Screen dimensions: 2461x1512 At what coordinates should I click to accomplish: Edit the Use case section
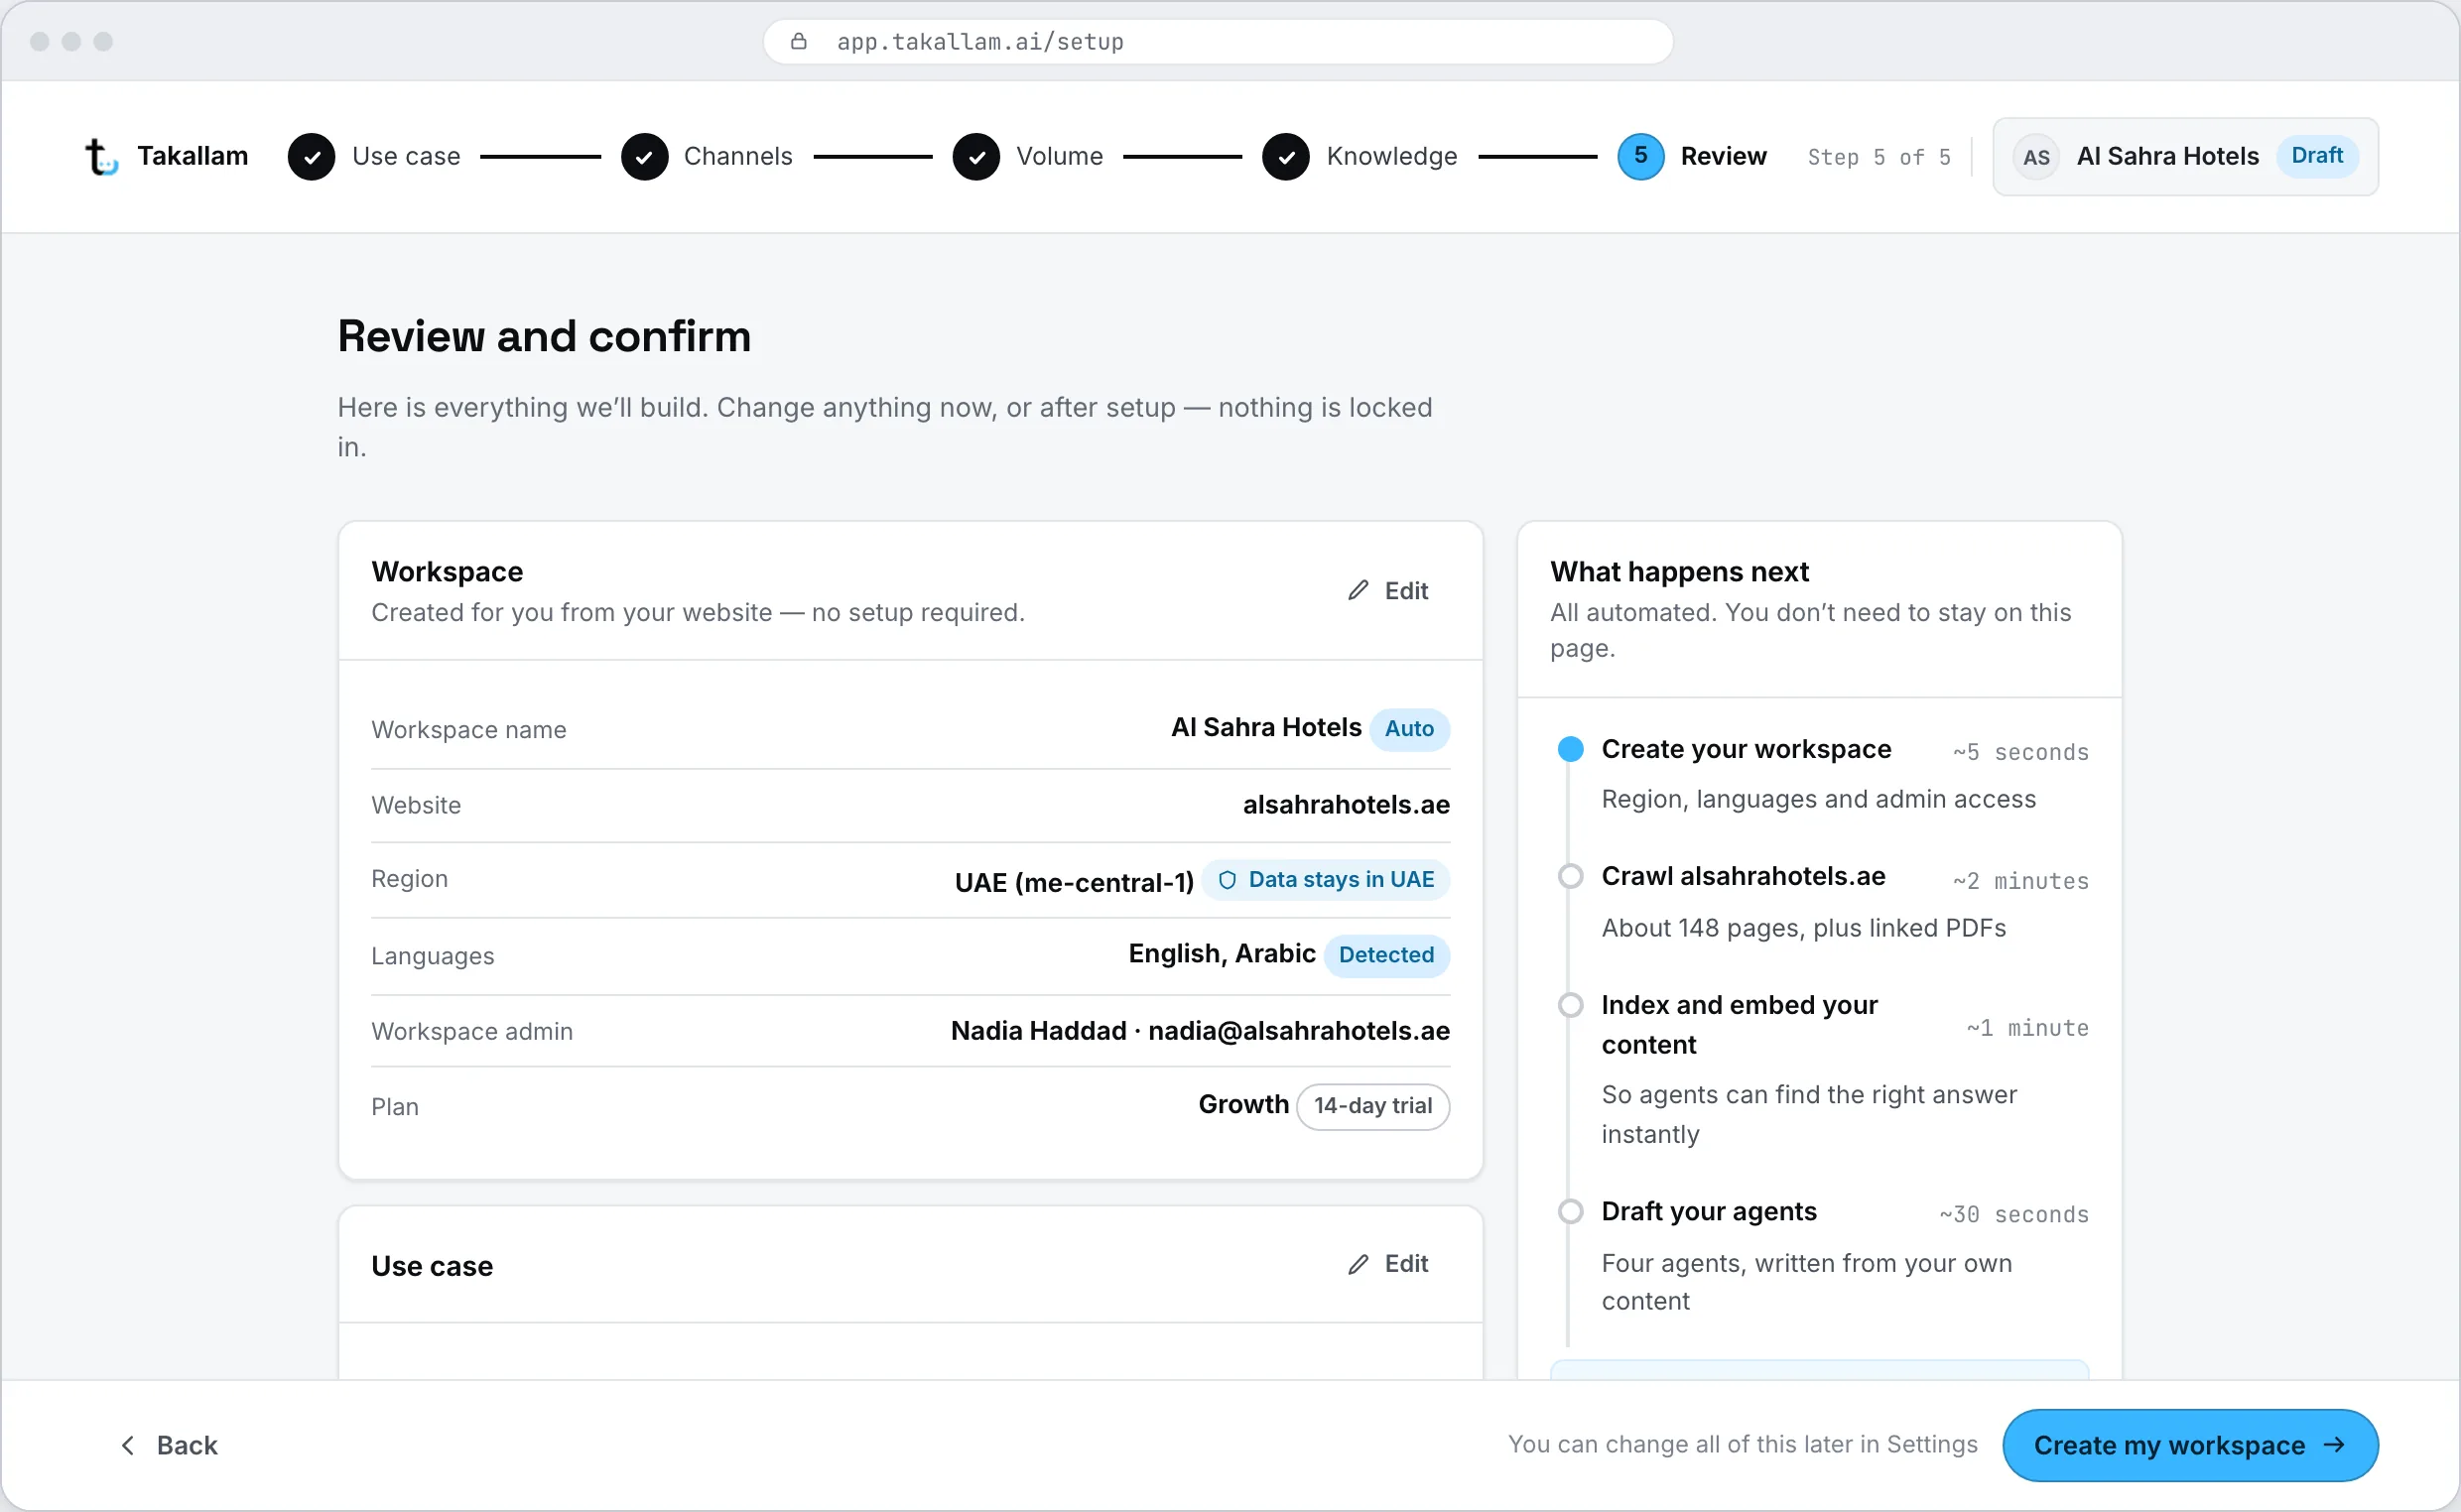tap(1388, 1264)
